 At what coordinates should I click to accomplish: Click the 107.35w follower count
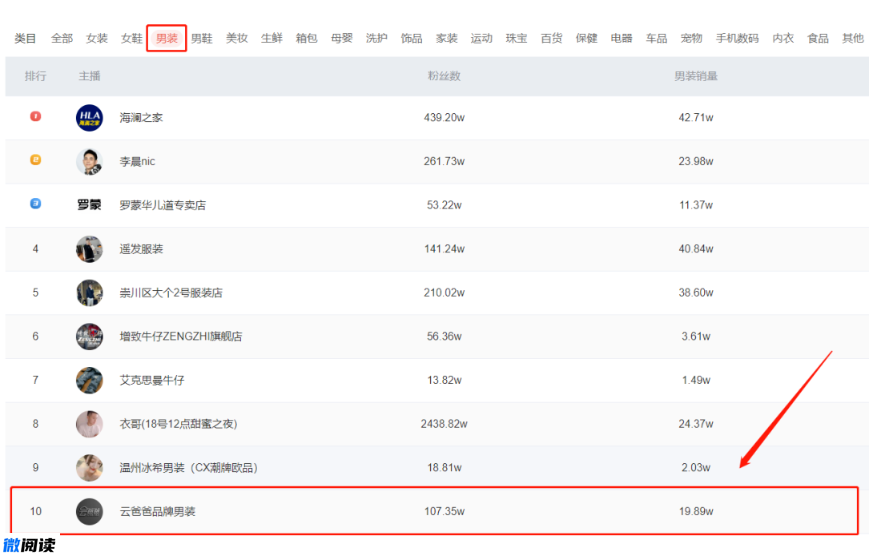[444, 511]
